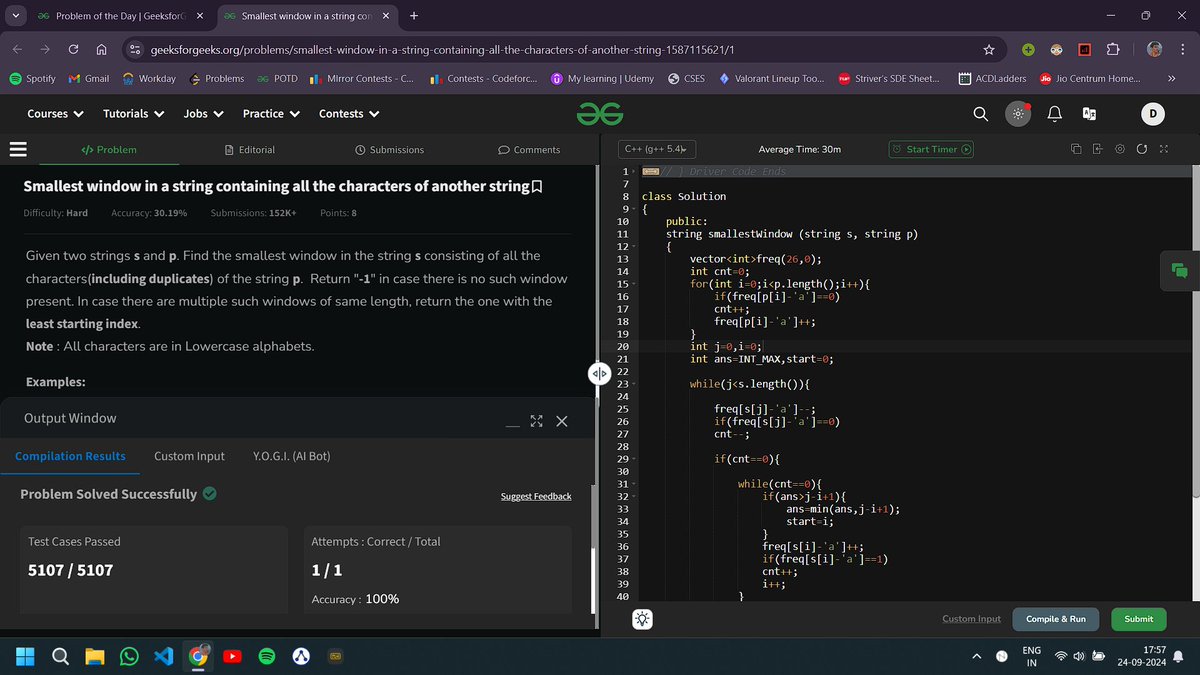Click the Suggest Feedback link
This screenshot has height=675, width=1200.
536,496
